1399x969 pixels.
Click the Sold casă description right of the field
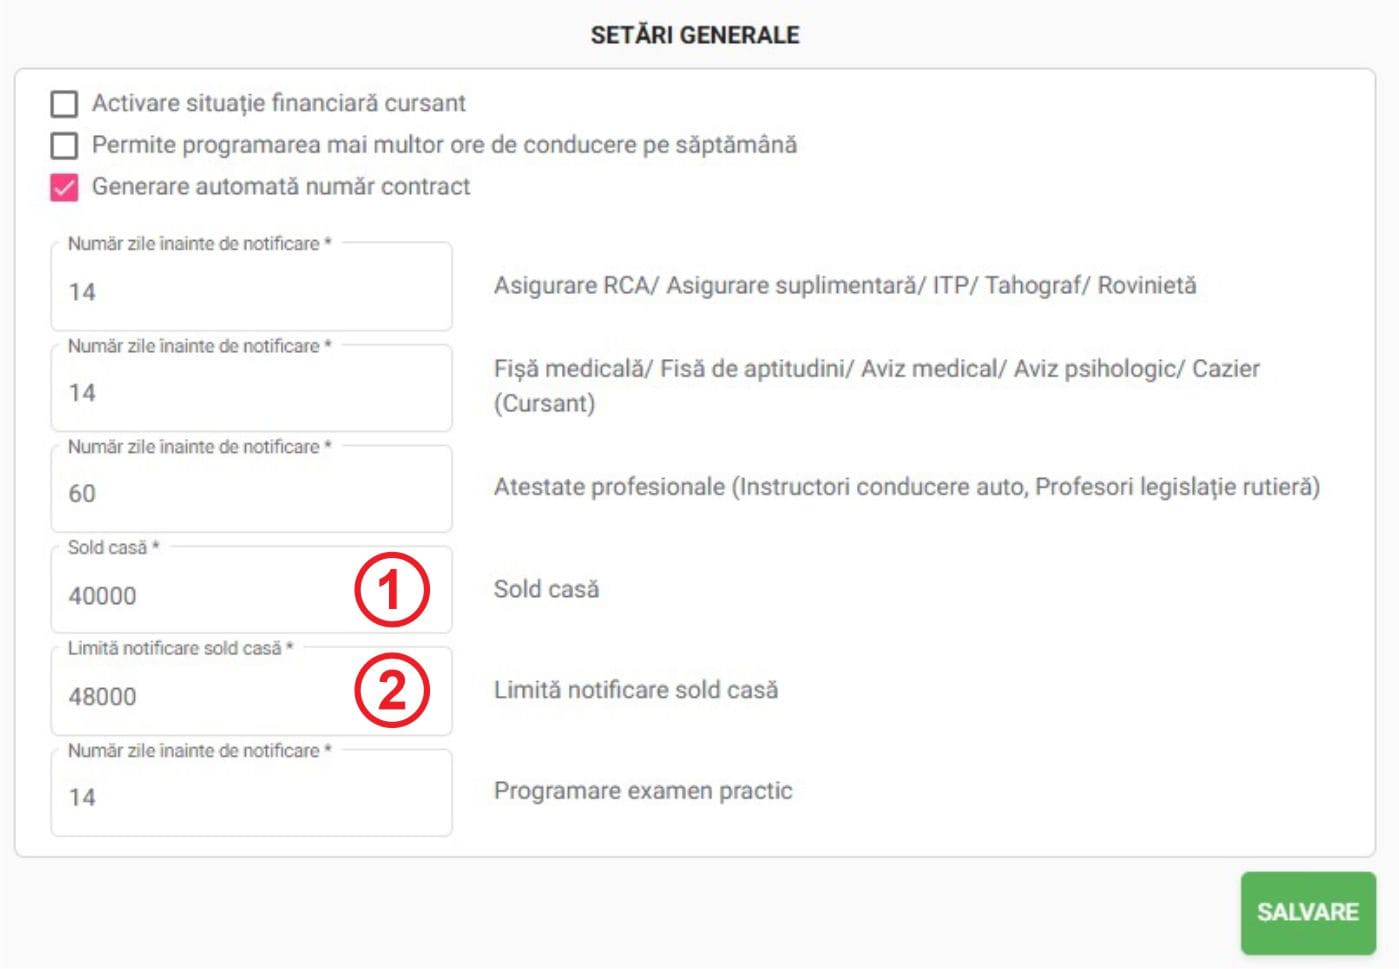click(x=546, y=589)
